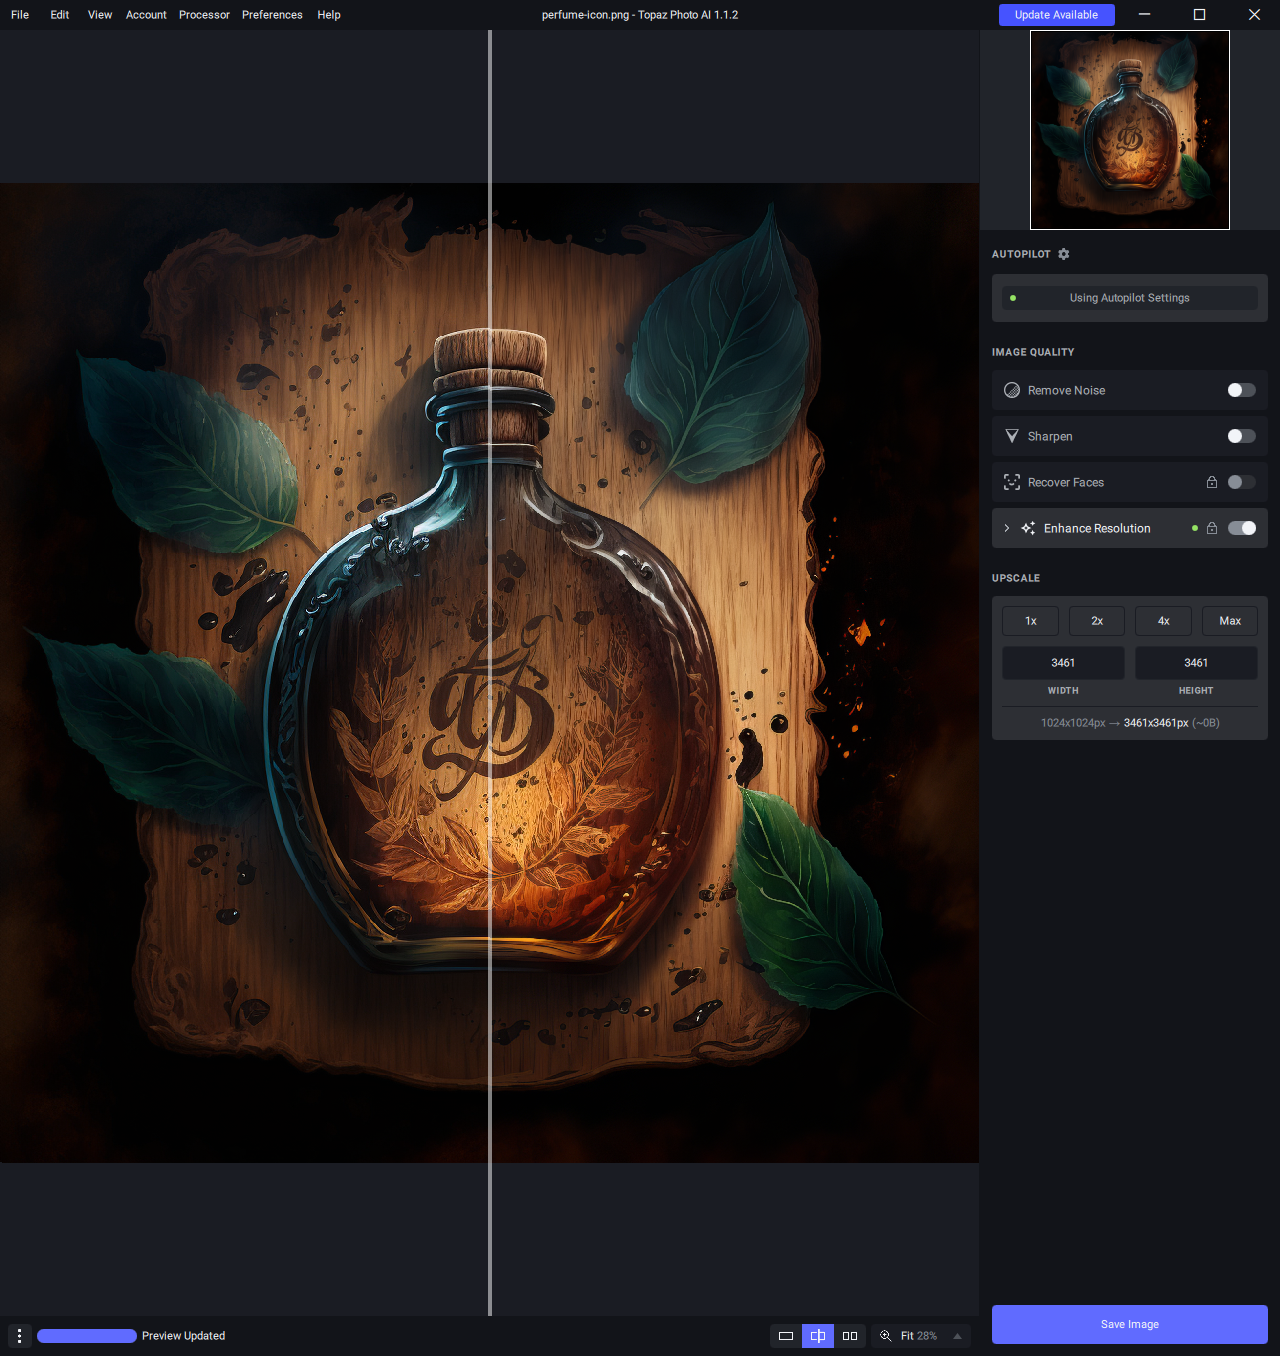Click the zoom magnifier icon
1280x1356 pixels.
click(885, 1336)
